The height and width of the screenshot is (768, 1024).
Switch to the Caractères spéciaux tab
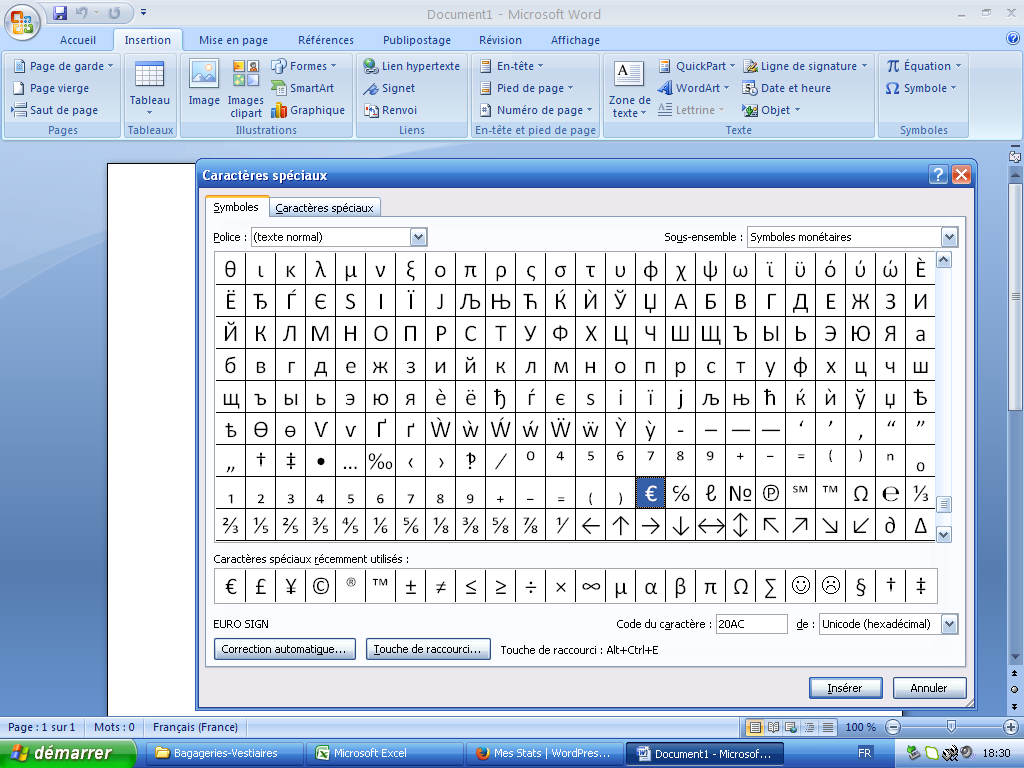324,208
